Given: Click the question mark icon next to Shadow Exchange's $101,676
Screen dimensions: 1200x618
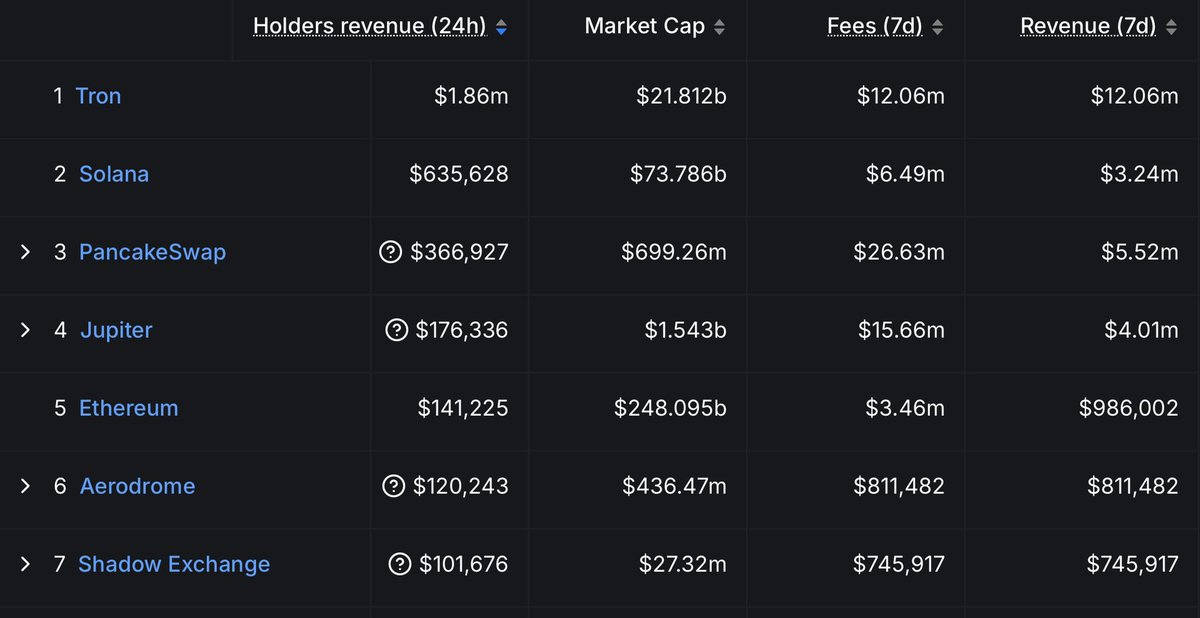Looking at the screenshot, I should click(x=399, y=564).
